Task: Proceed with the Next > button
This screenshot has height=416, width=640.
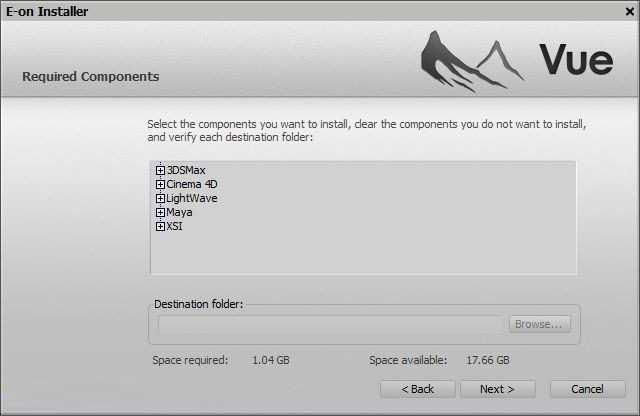Action: click(x=498, y=389)
